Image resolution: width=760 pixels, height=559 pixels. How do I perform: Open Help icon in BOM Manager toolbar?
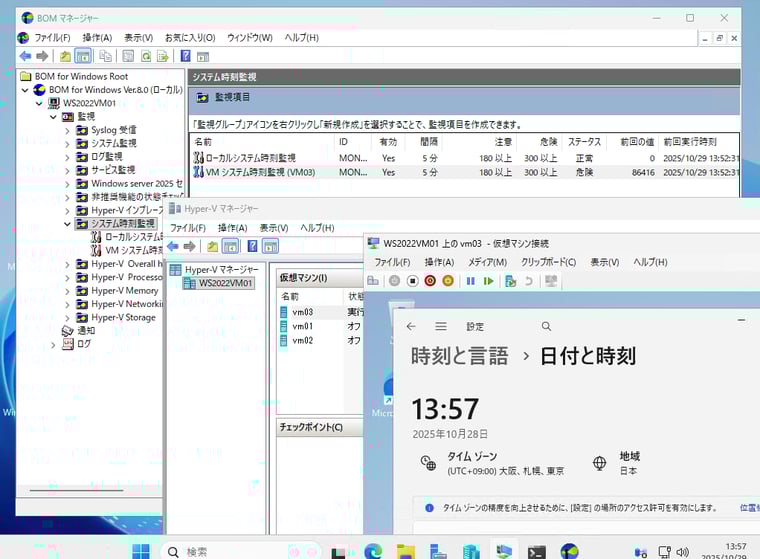(x=185, y=56)
